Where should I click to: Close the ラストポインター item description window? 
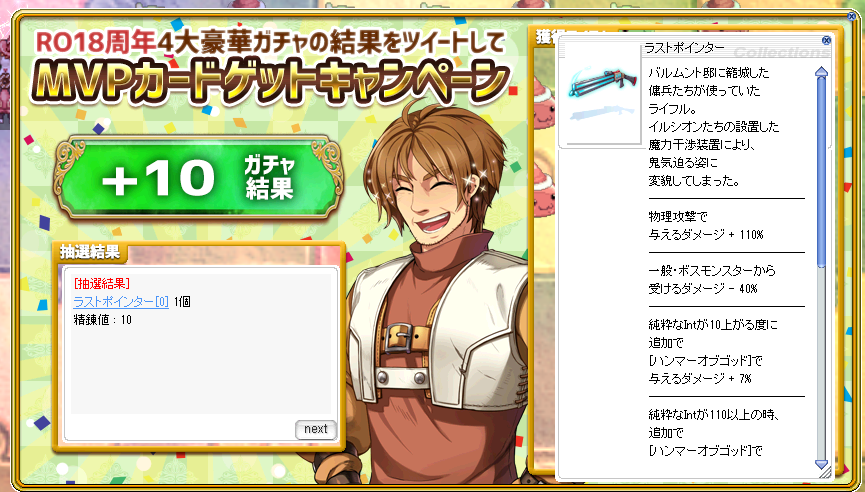(x=826, y=40)
